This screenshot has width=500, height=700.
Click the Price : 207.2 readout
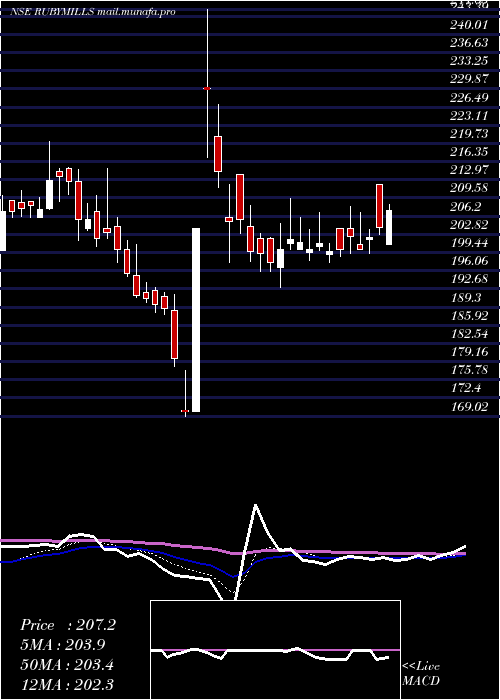[68, 625]
